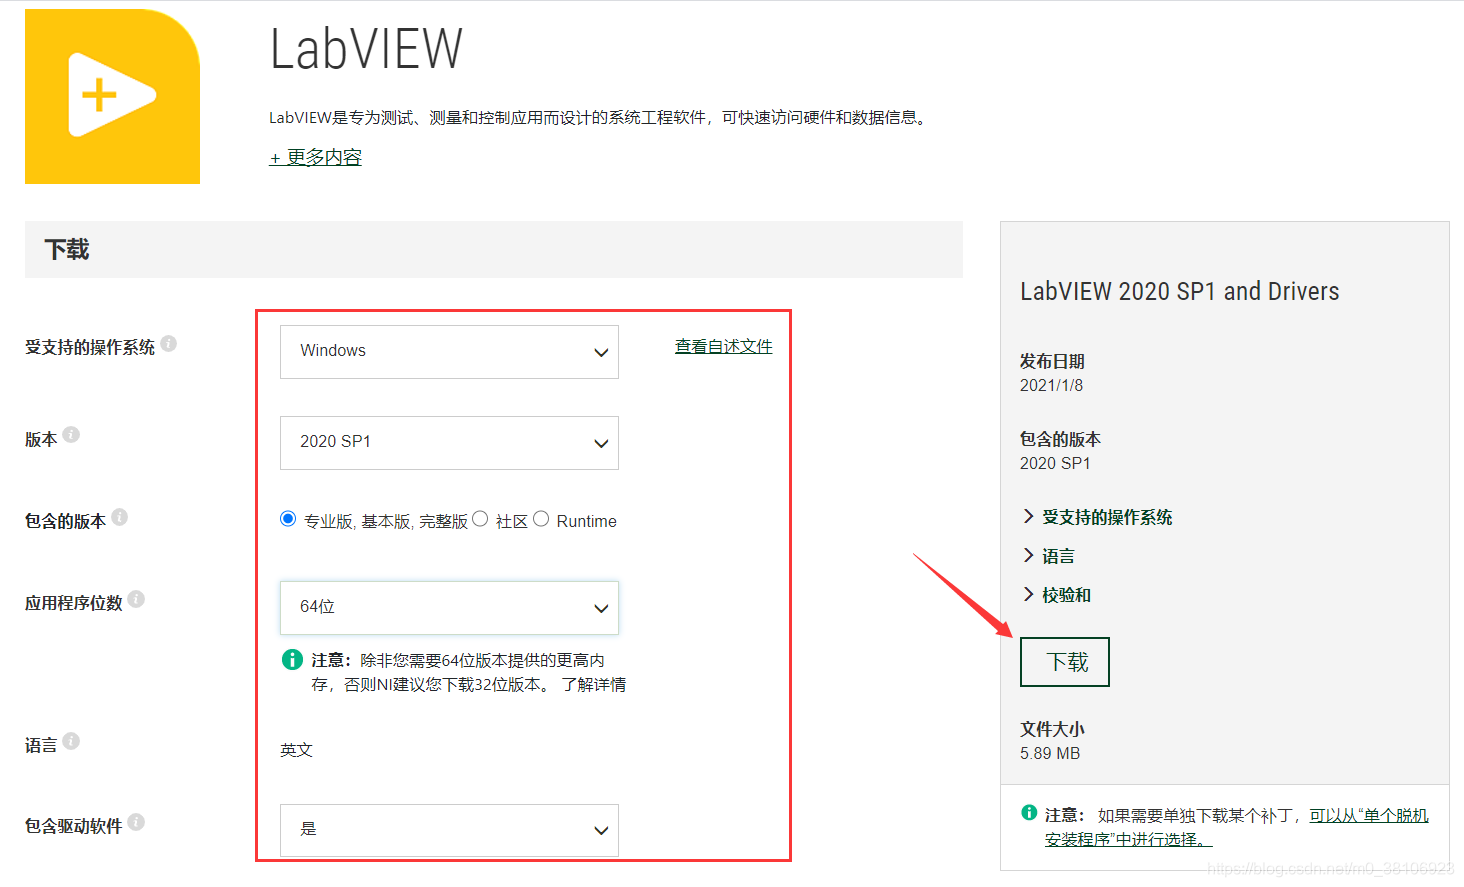1464x887 pixels.
Task: Click the 发布日期 label in sidebar
Action: [1052, 361]
